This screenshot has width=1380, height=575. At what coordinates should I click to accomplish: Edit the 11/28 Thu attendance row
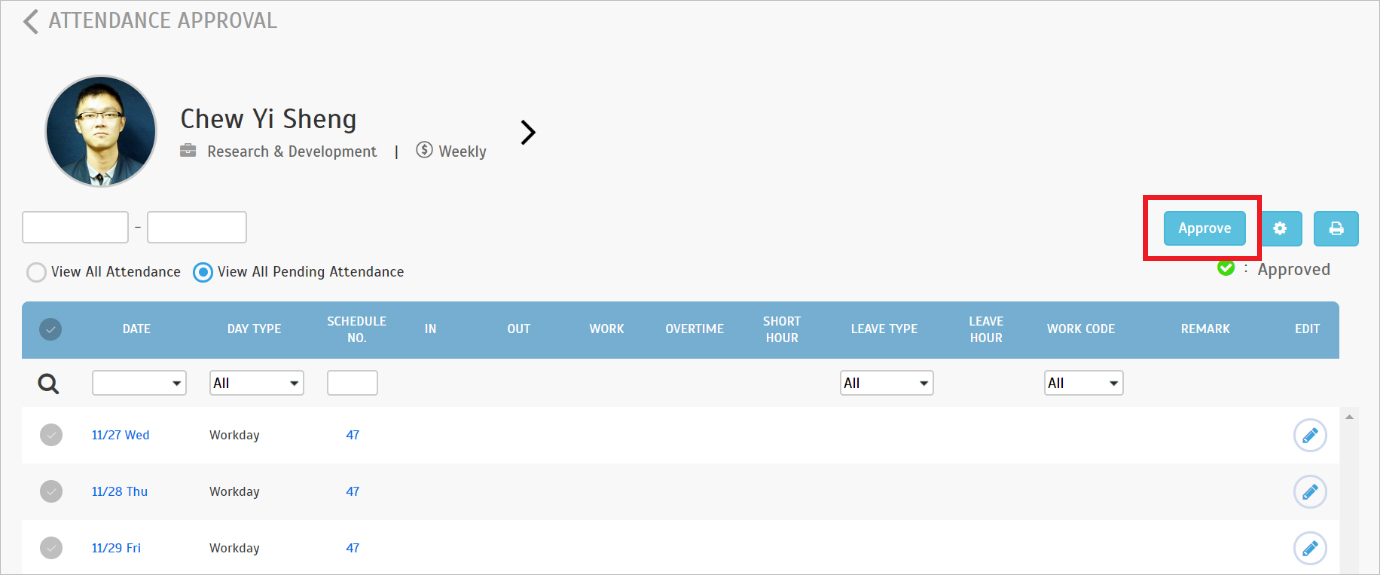1310,492
